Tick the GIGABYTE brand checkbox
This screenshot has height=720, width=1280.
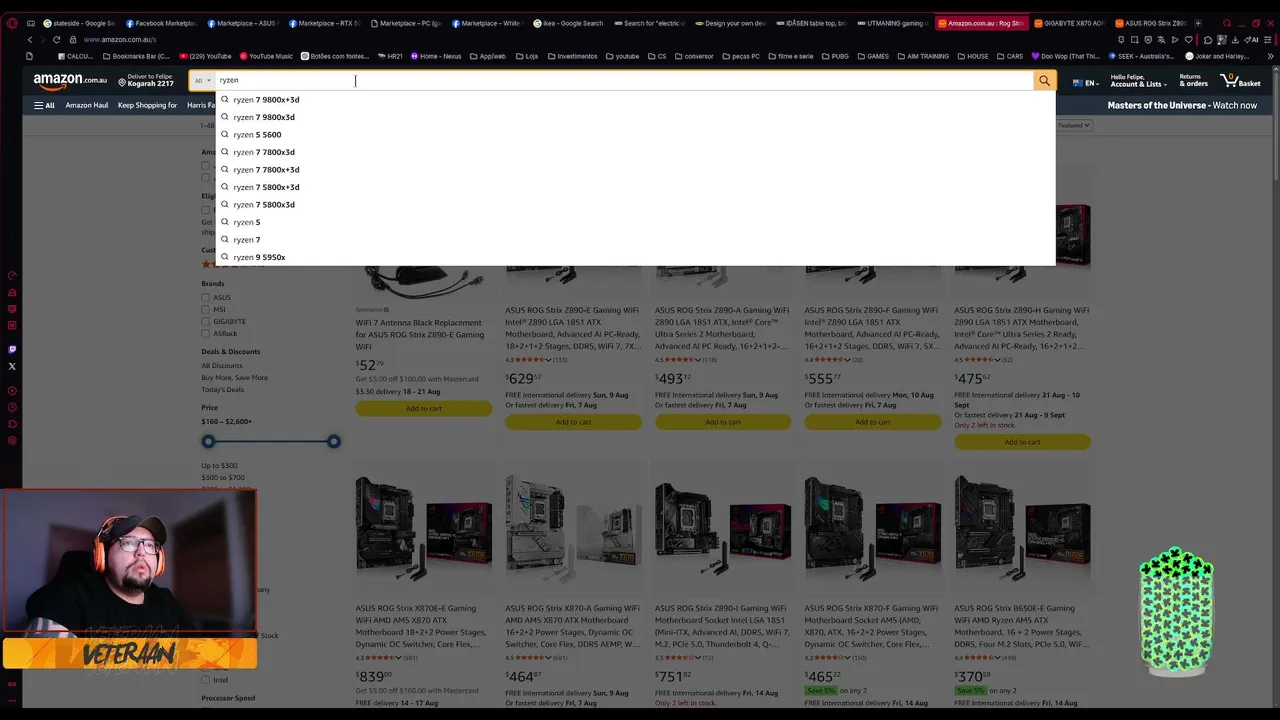(x=205, y=322)
